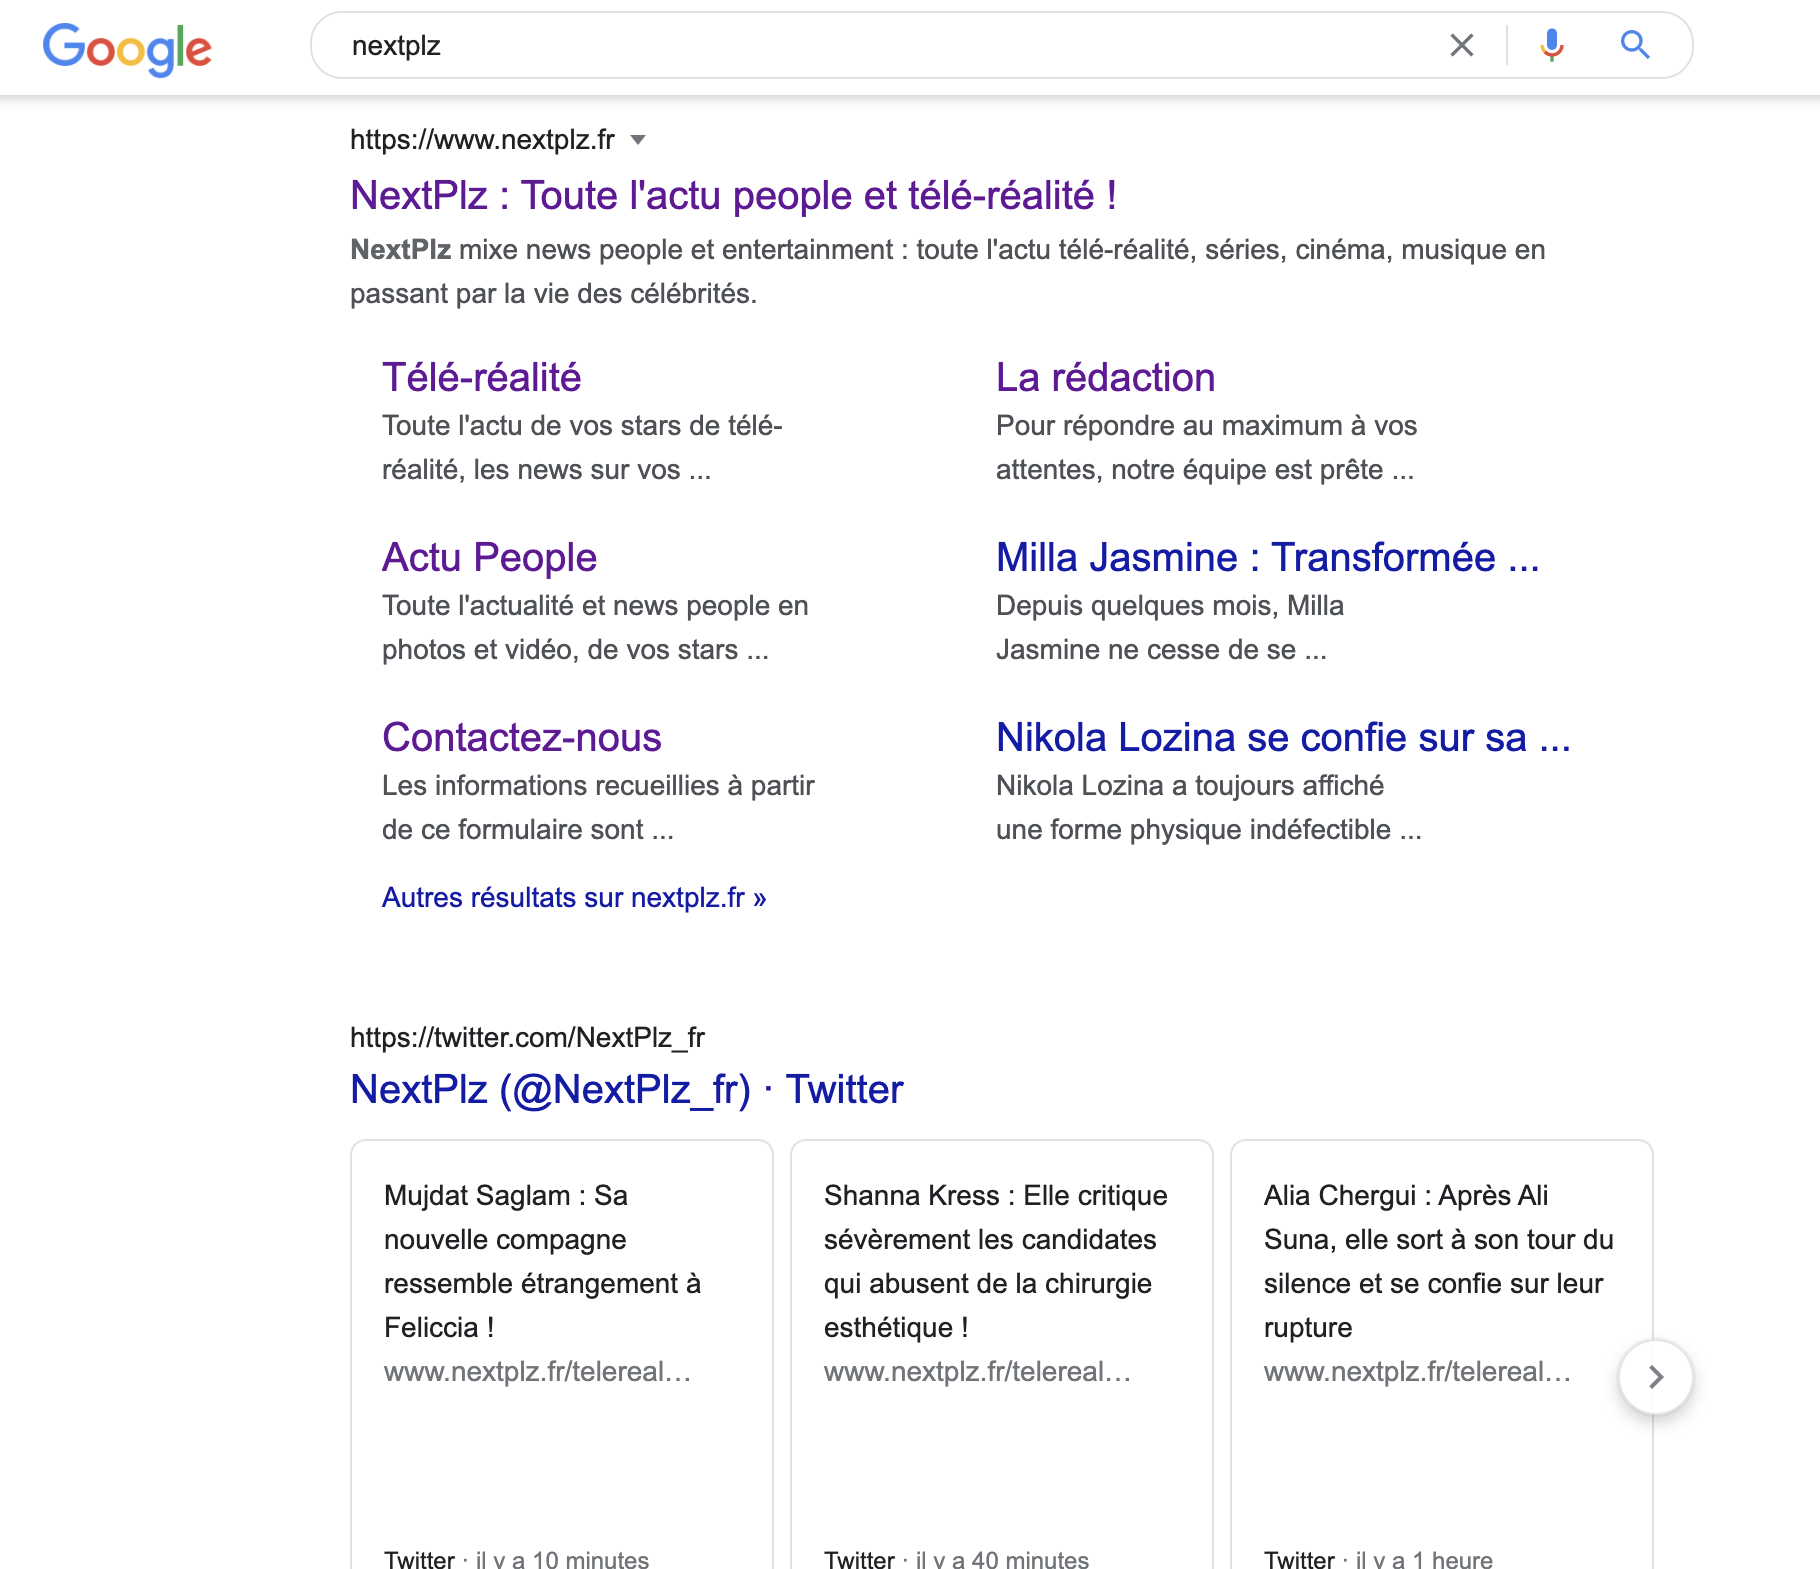Viewport: 1820px width, 1569px height.
Task: Click snippet 'Nikola Lozina a toujours affiché'
Action: pyautogui.click(x=1190, y=786)
